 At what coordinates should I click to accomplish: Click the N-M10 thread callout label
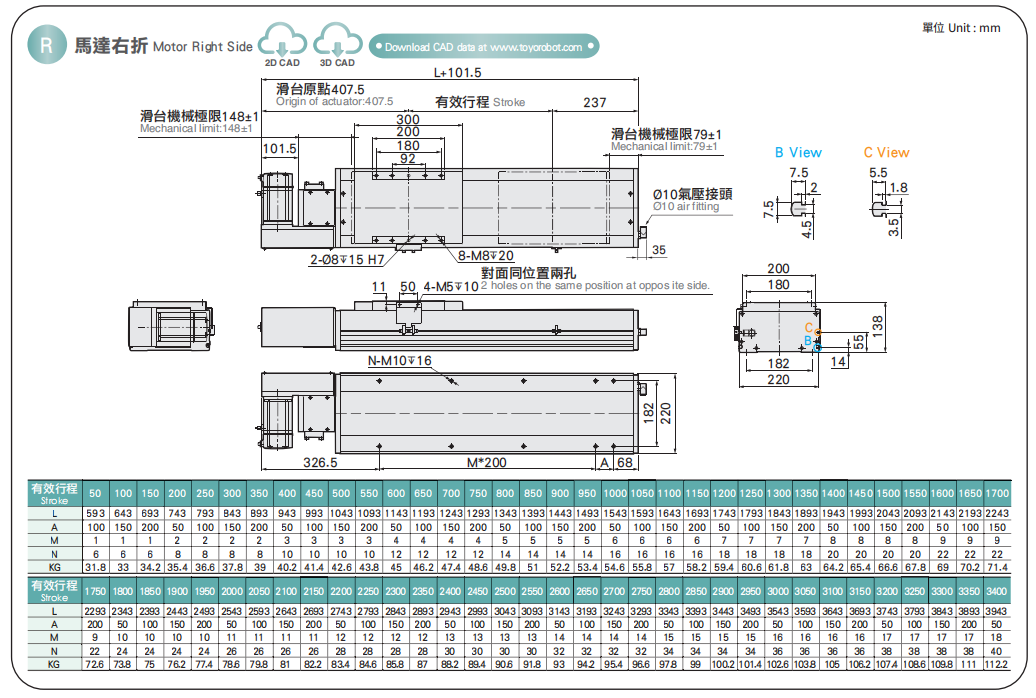coord(400,361)
